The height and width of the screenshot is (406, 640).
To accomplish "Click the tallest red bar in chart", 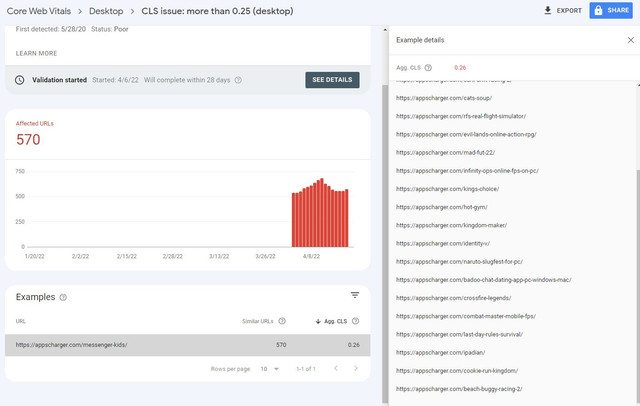I will point(322,213).
